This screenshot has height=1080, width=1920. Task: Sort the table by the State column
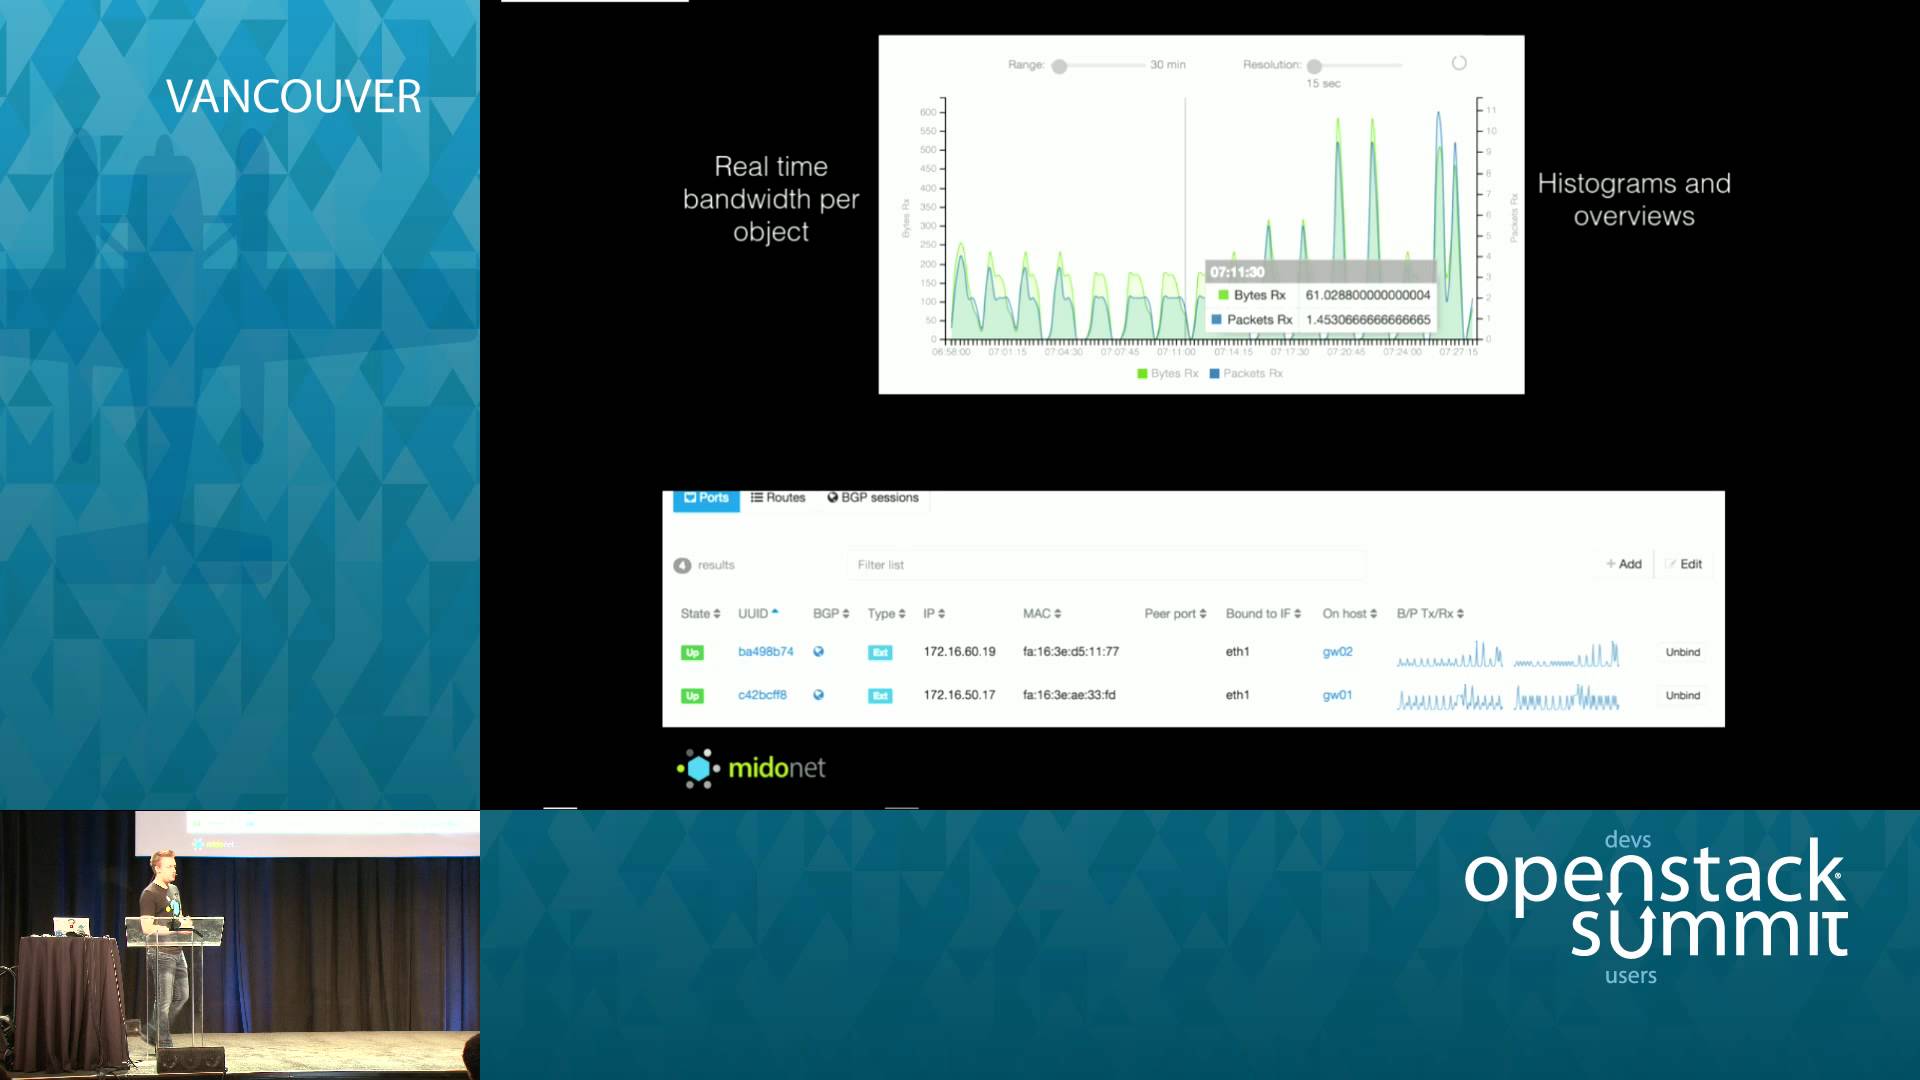click(699, 613)
